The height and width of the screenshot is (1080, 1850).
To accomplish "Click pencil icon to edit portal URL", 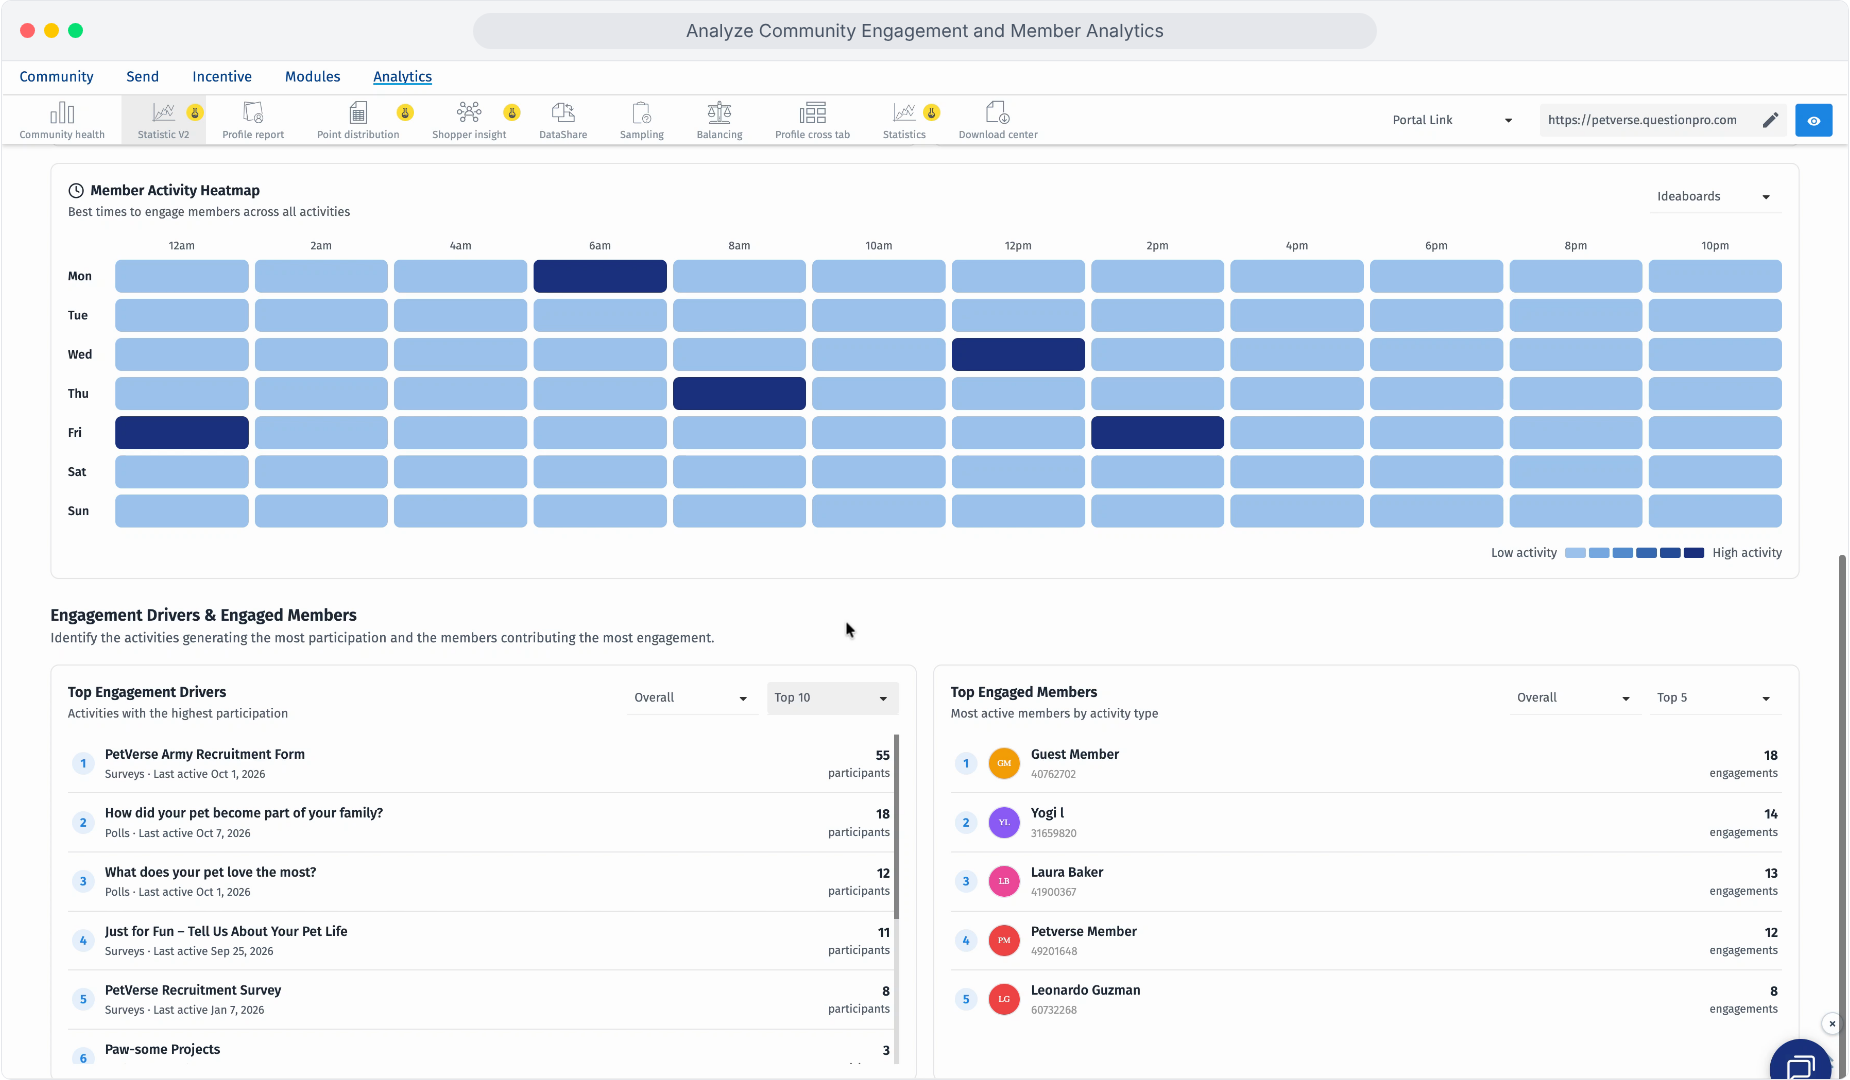I will pyautogui.click(x=1770, y=120).
